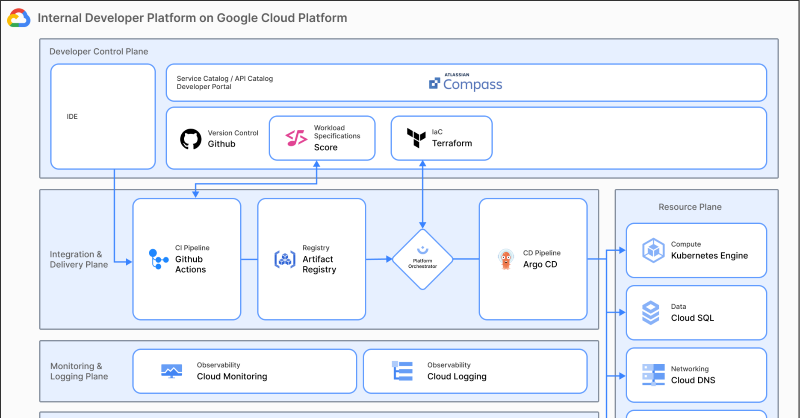Click the Cloud Monitoring label
Image resolution: width=800 pixels, height=418 pixels.
(232, 376)
